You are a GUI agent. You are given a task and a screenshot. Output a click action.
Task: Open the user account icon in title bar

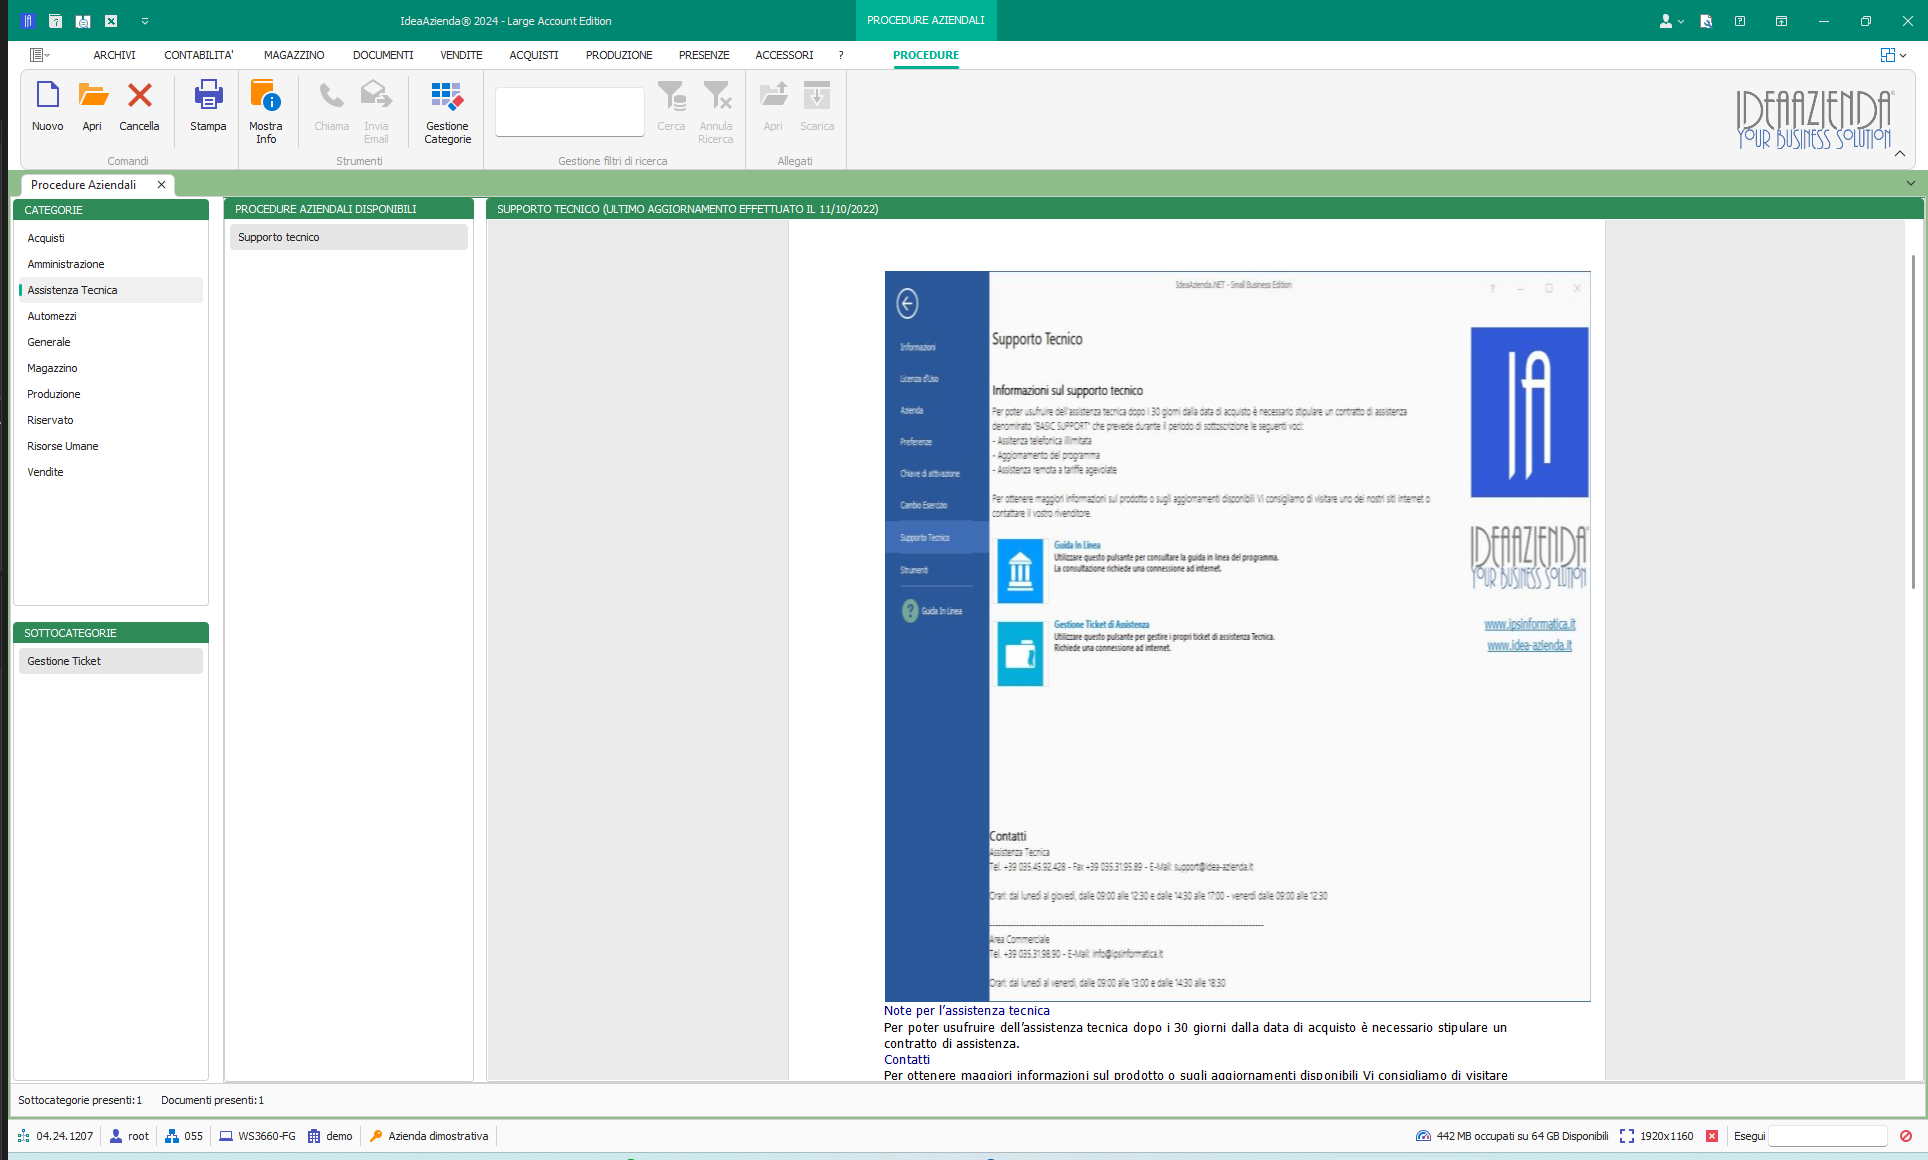(x=1666, y=20)
